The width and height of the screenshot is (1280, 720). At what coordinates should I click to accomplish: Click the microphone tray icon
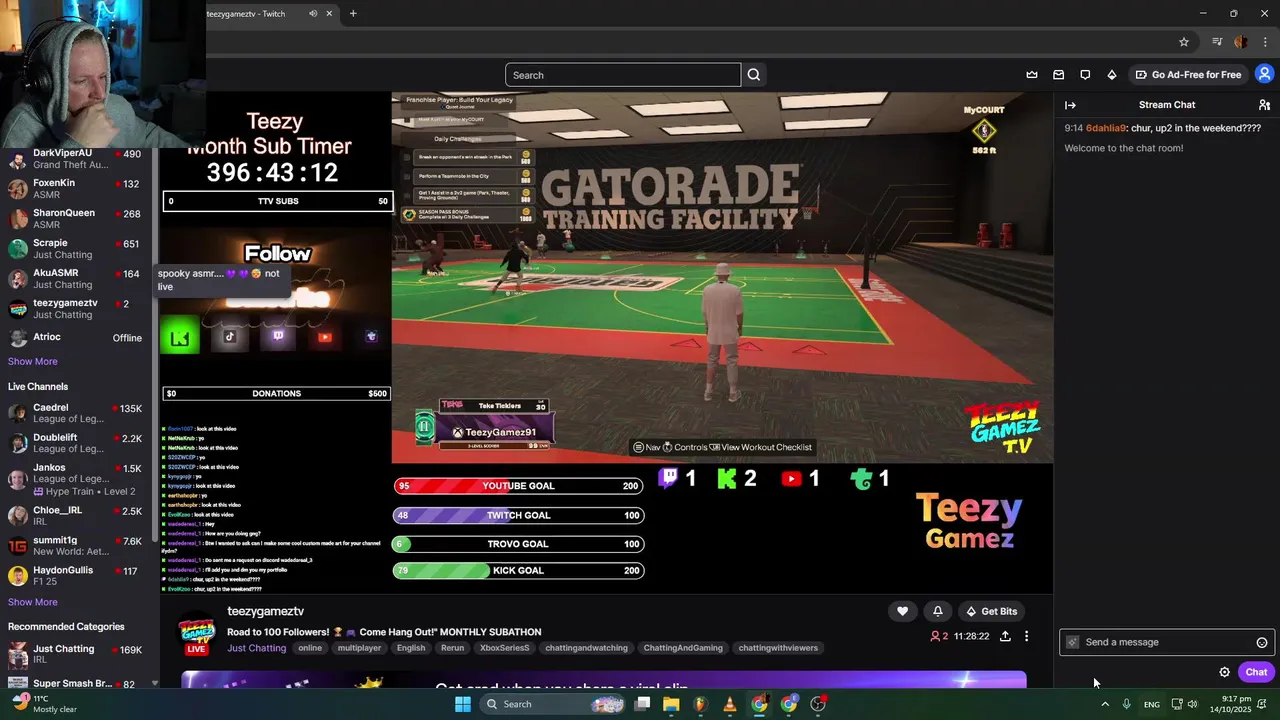point(1127,704)
